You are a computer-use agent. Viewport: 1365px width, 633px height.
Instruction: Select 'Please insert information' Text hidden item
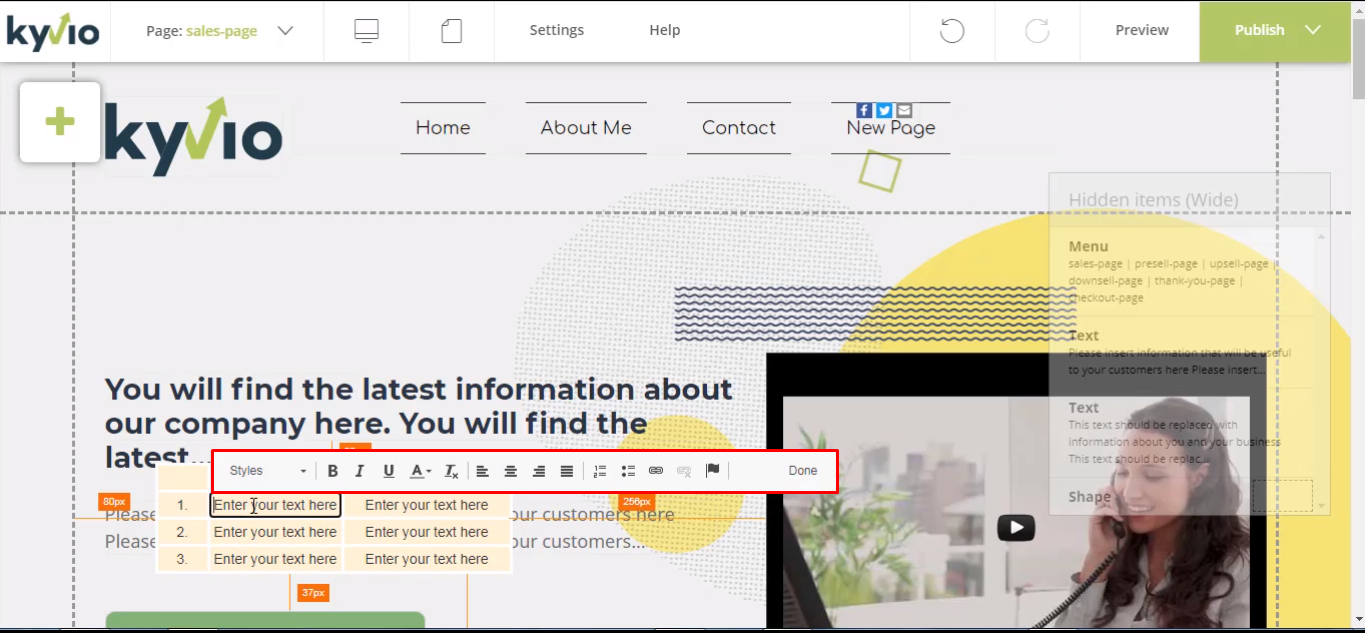[x=1182, y=352]
